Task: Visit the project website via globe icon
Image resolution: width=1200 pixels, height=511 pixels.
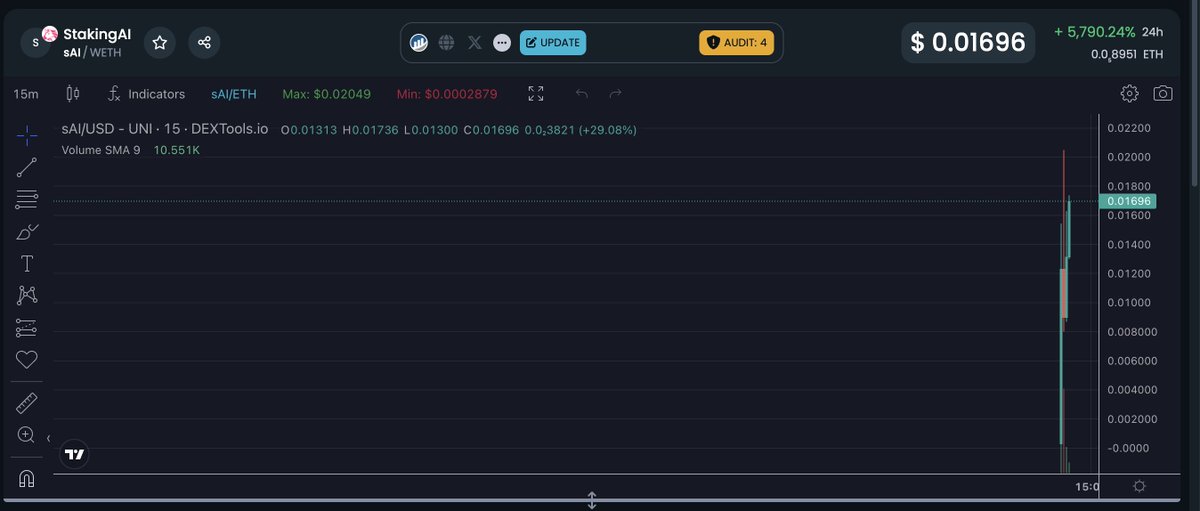Action: tap(446, 43)
